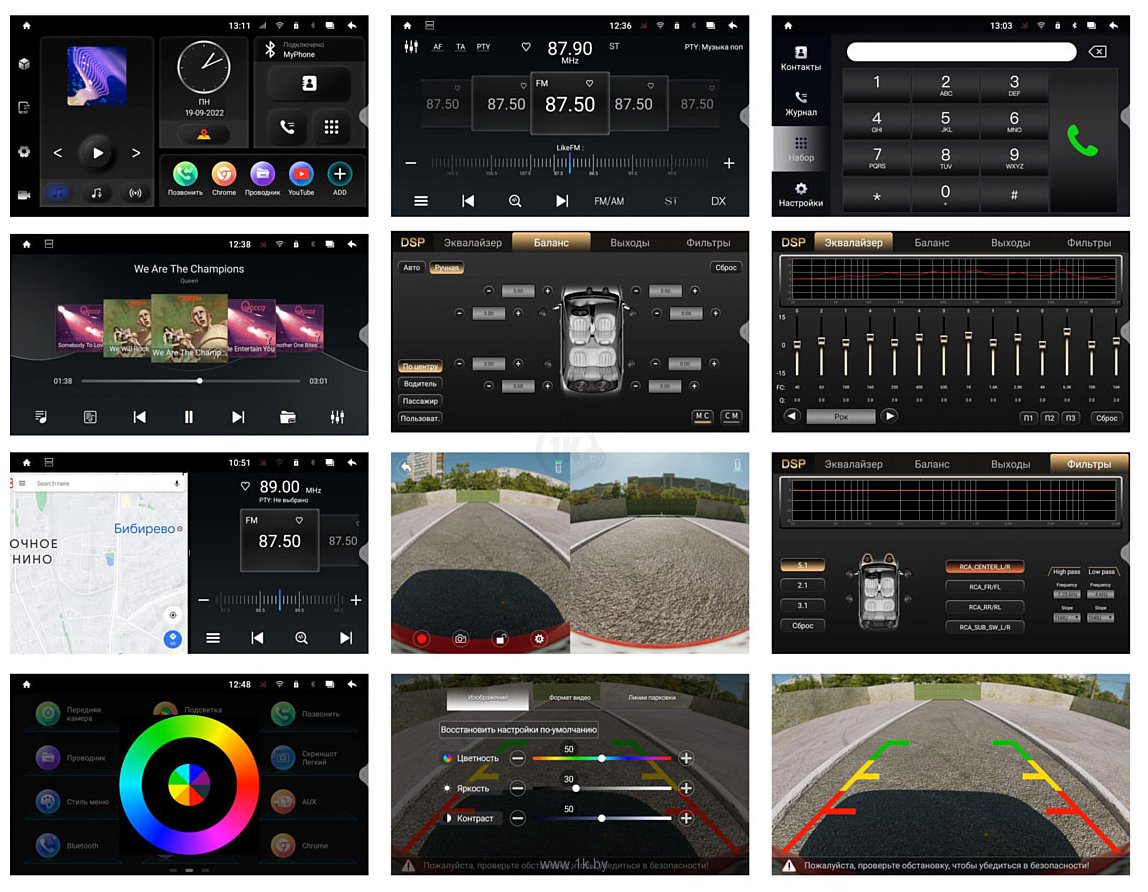Tap microphone icon in map search bar
Screen dimensions: 1148x892
(x=176, y=483)
